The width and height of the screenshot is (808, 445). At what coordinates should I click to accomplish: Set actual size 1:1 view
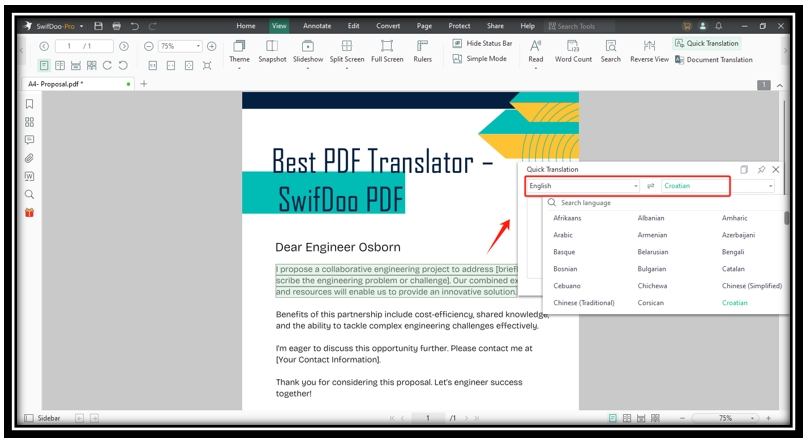point(153,65)
